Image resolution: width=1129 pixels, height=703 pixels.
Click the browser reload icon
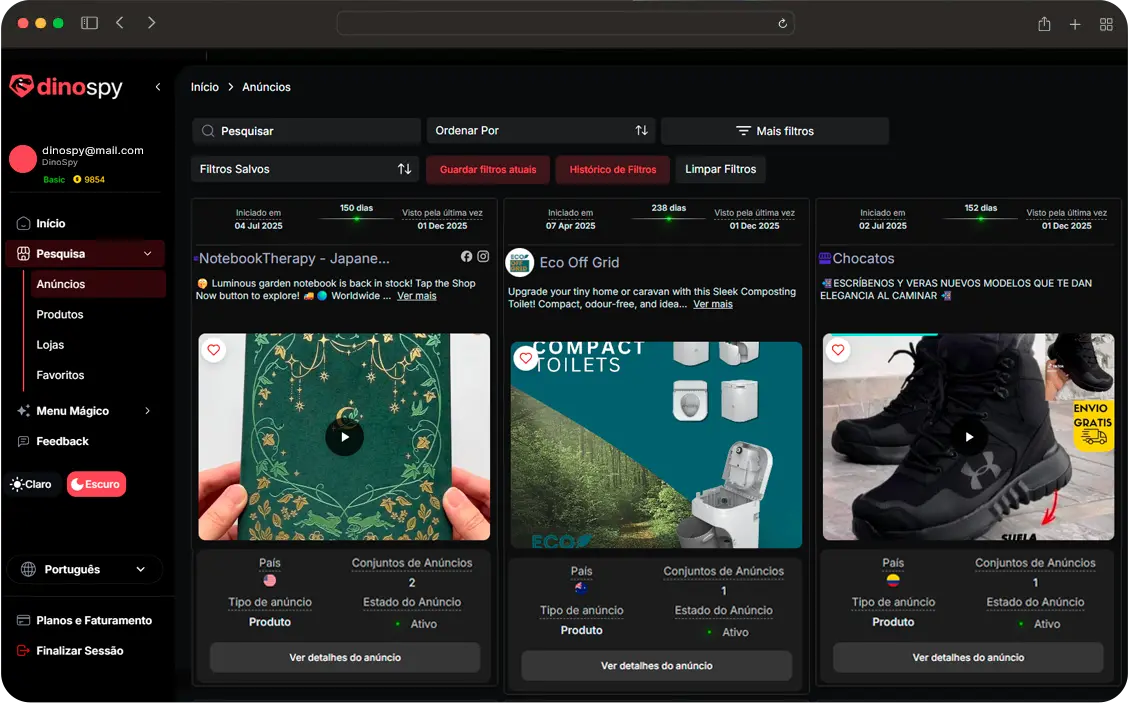[x=782, y=24]
